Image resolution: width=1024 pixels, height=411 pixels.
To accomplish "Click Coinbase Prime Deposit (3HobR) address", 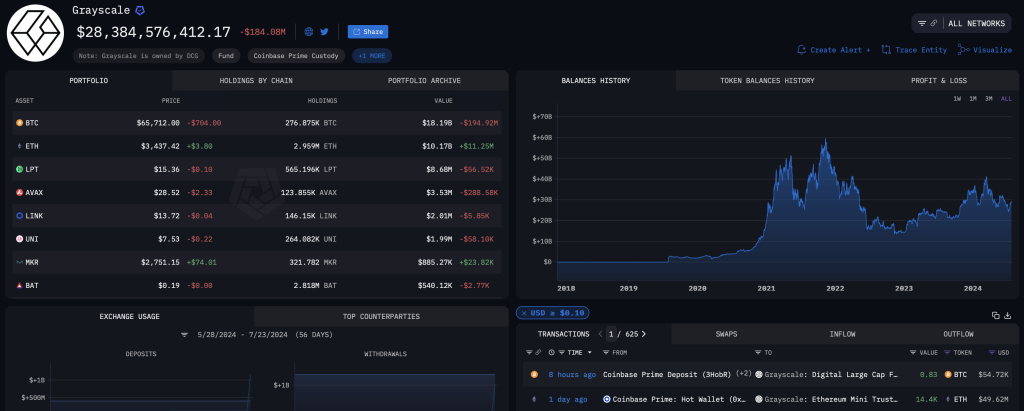I will pos(667,374).
